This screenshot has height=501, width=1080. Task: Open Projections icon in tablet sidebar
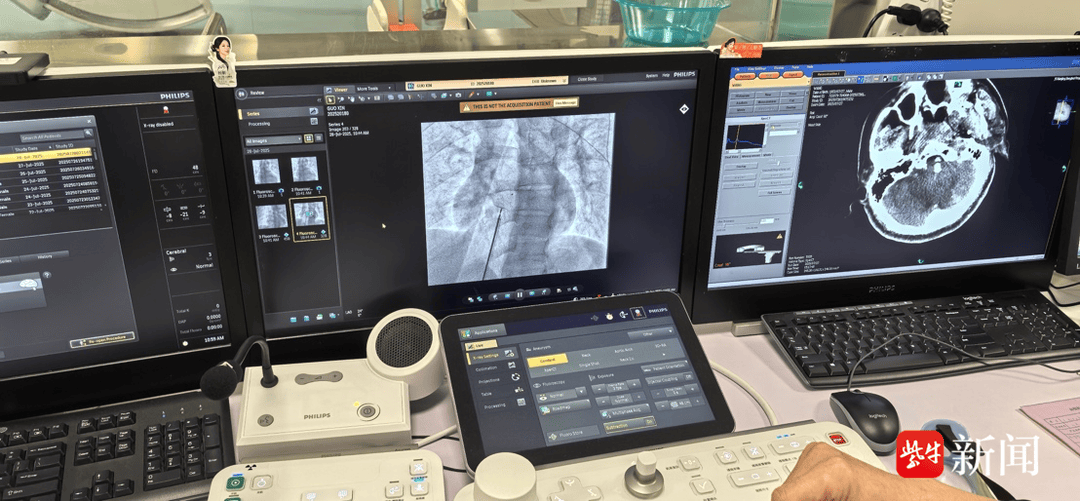516,379
